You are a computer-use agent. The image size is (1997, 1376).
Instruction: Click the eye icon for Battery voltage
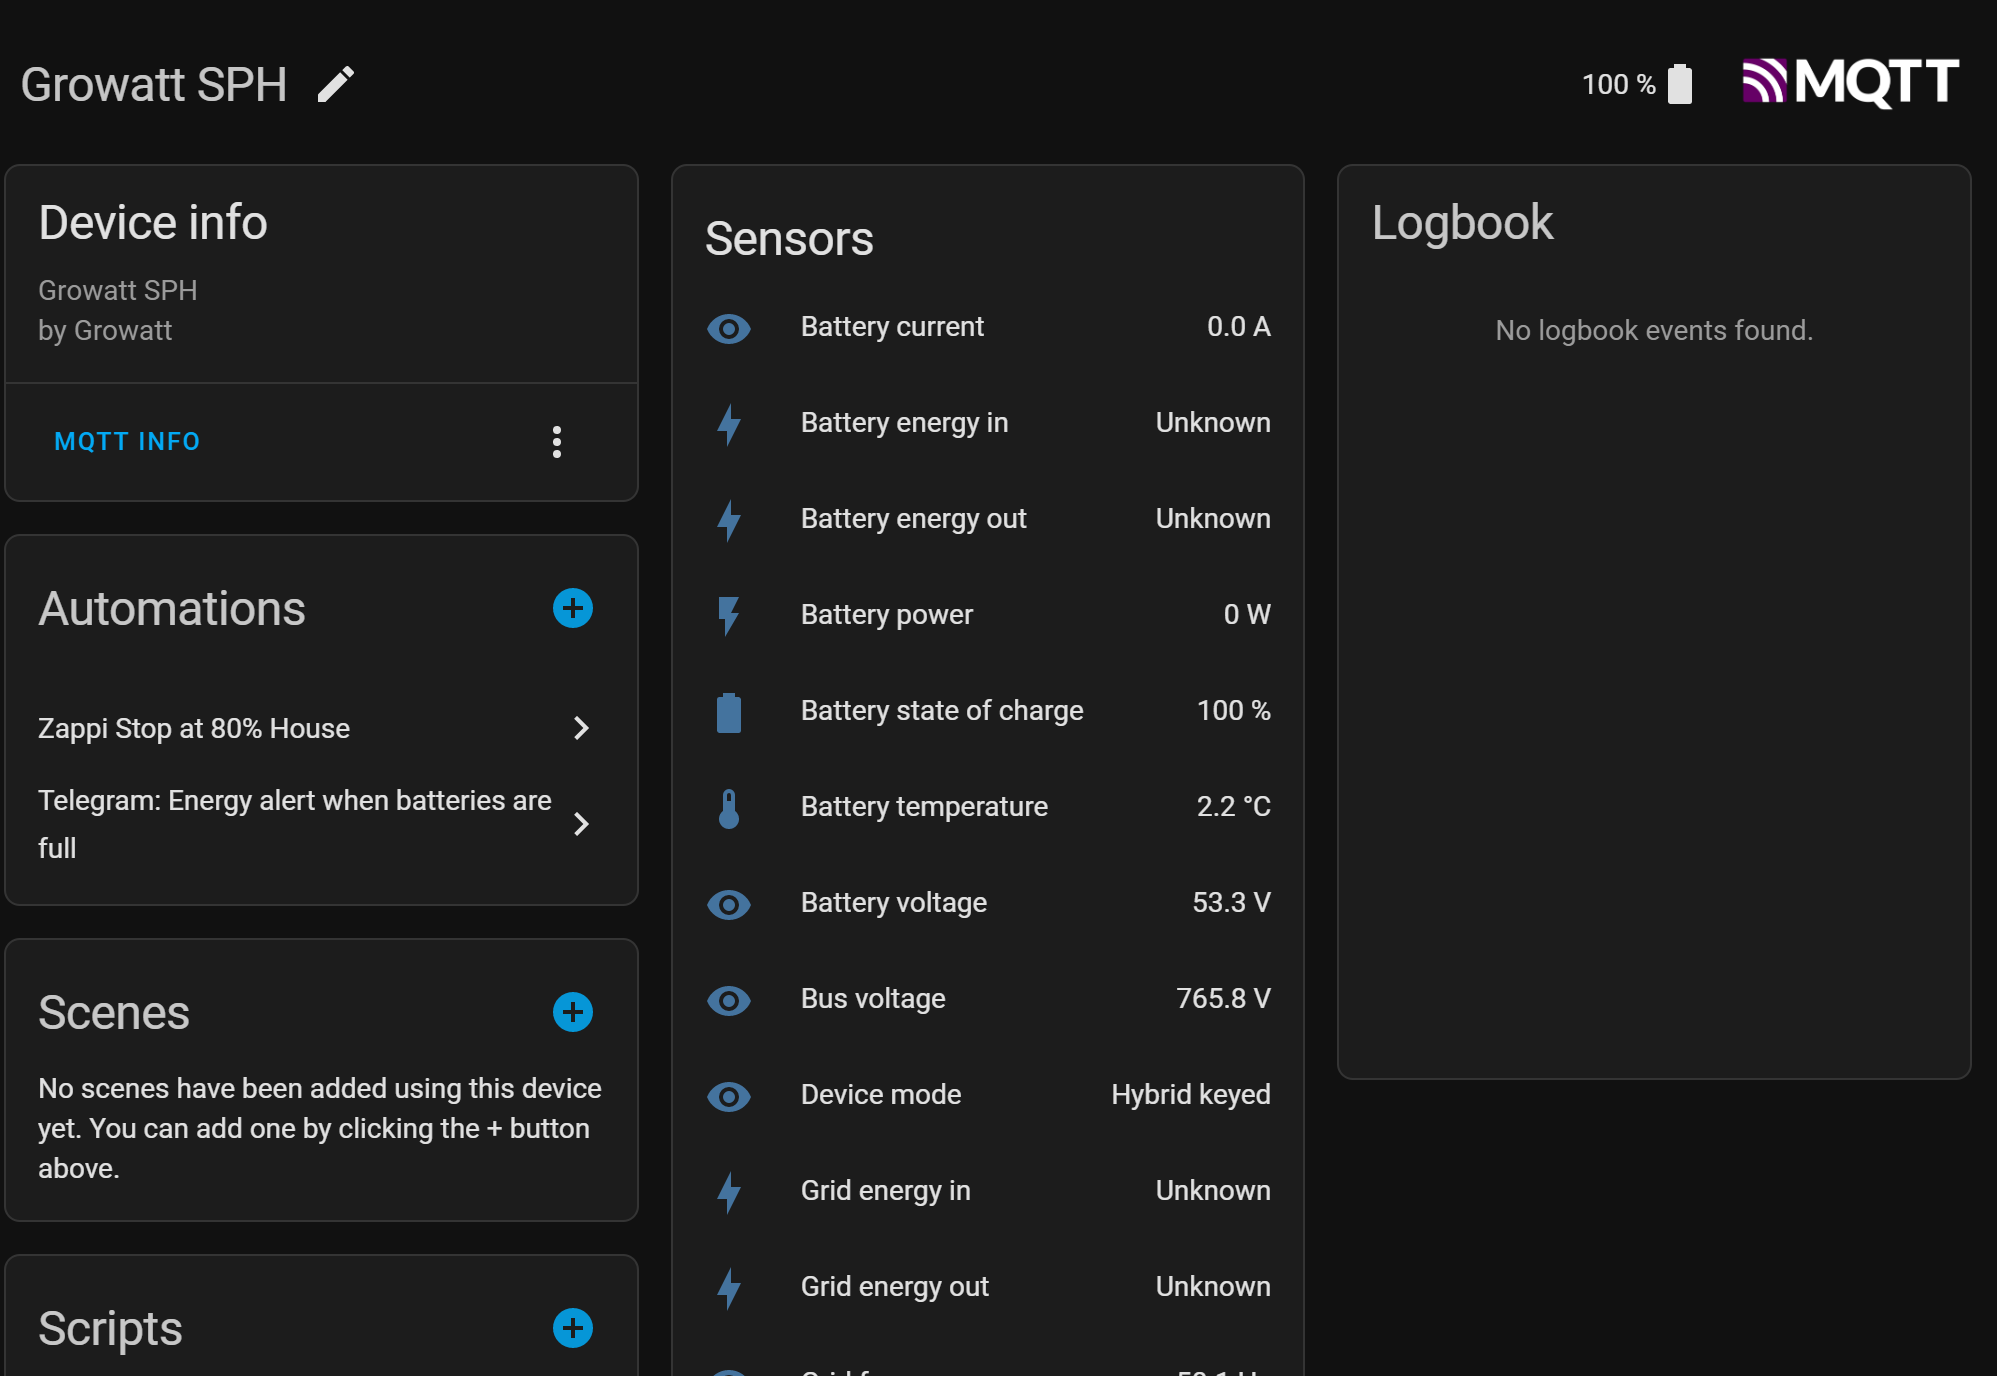tap(729, 904)
